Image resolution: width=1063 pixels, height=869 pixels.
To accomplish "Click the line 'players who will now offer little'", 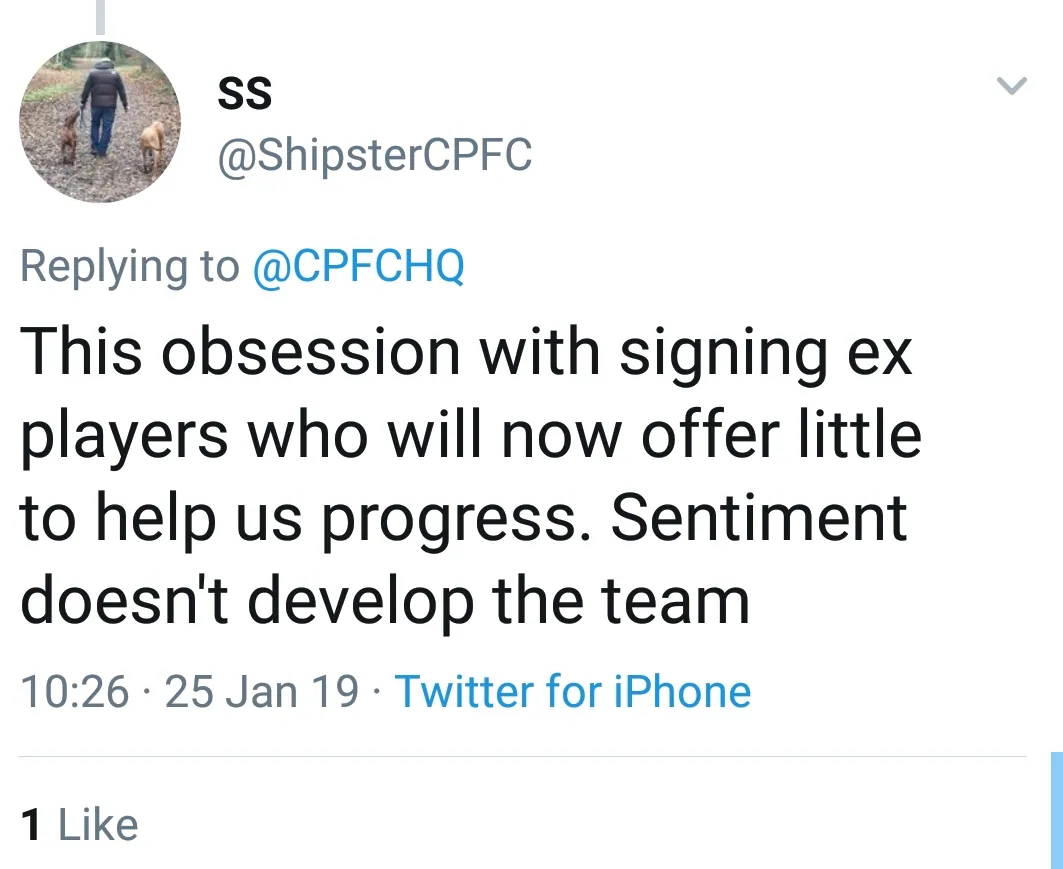I will tap(470, 434).
